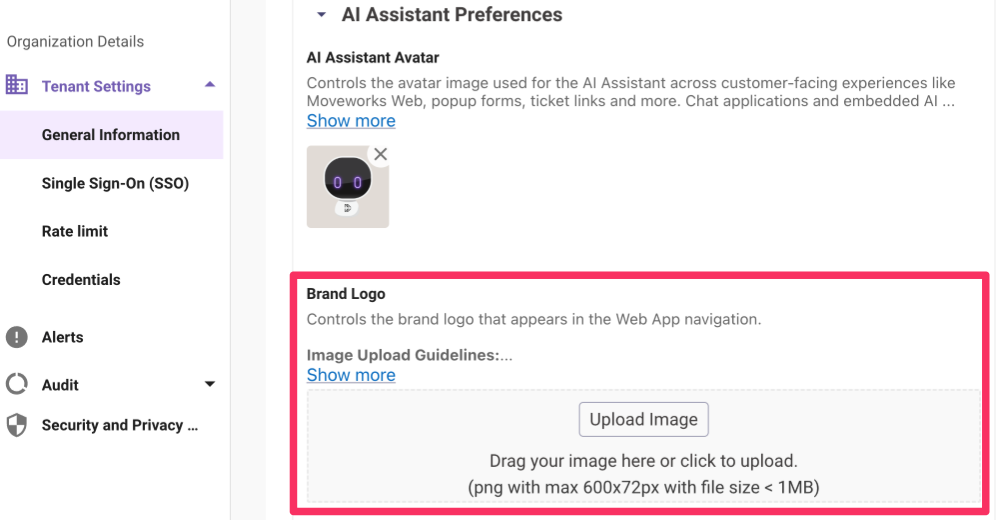The width and height of the screenshot is (1006, 520).
Task: Click the robot avatar thumbnail
Action: coord(347,187)
